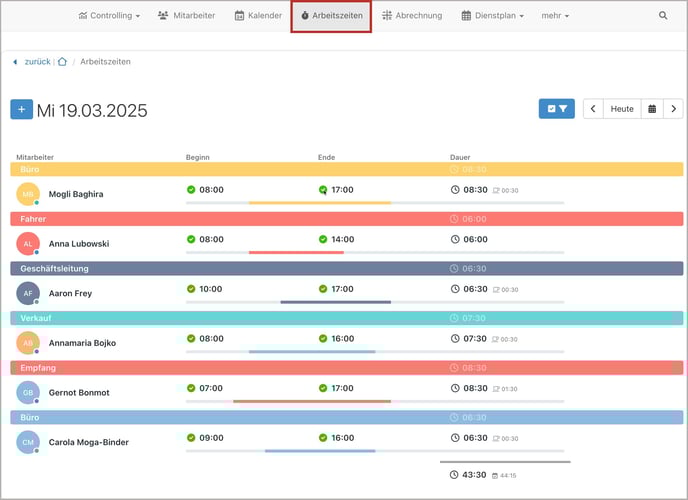The height and width of the screenshot is (500, 688).
Task: Click the break icon for Mogli Baghira
Action: tap(496, 190)
